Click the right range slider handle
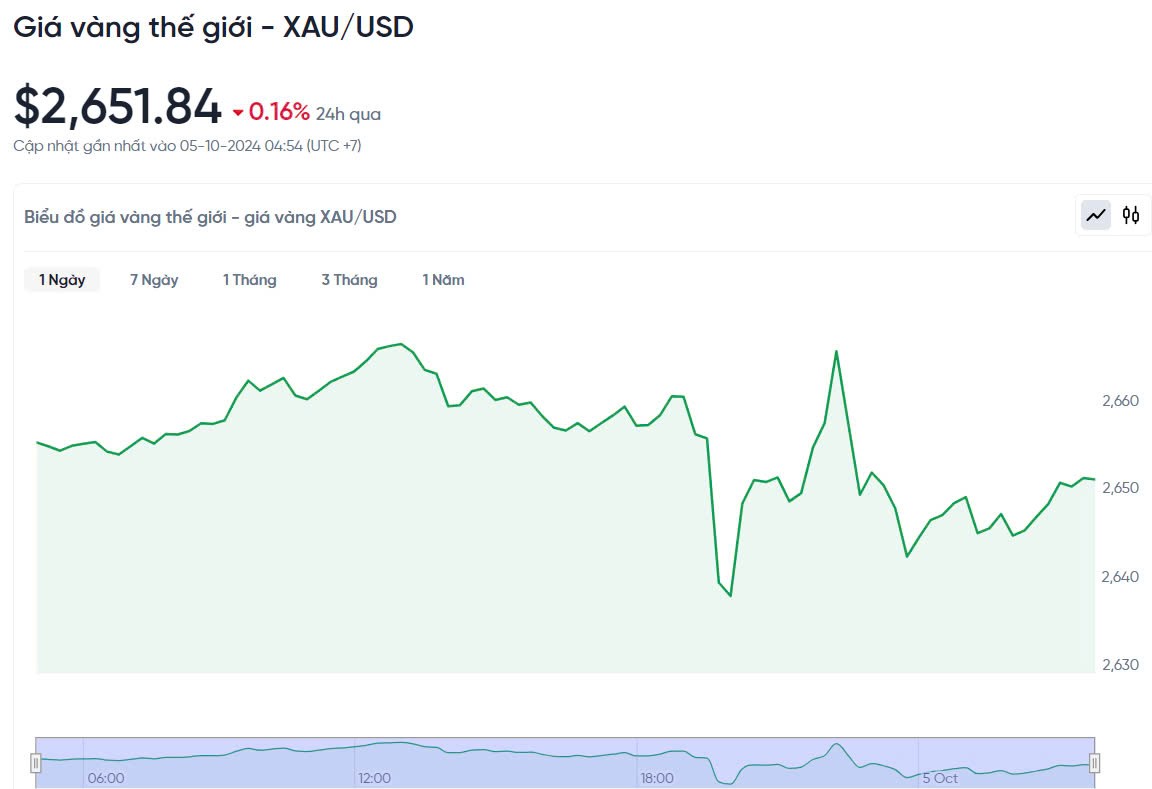This screenshot has width=1152, height=789. (1094, 763)
